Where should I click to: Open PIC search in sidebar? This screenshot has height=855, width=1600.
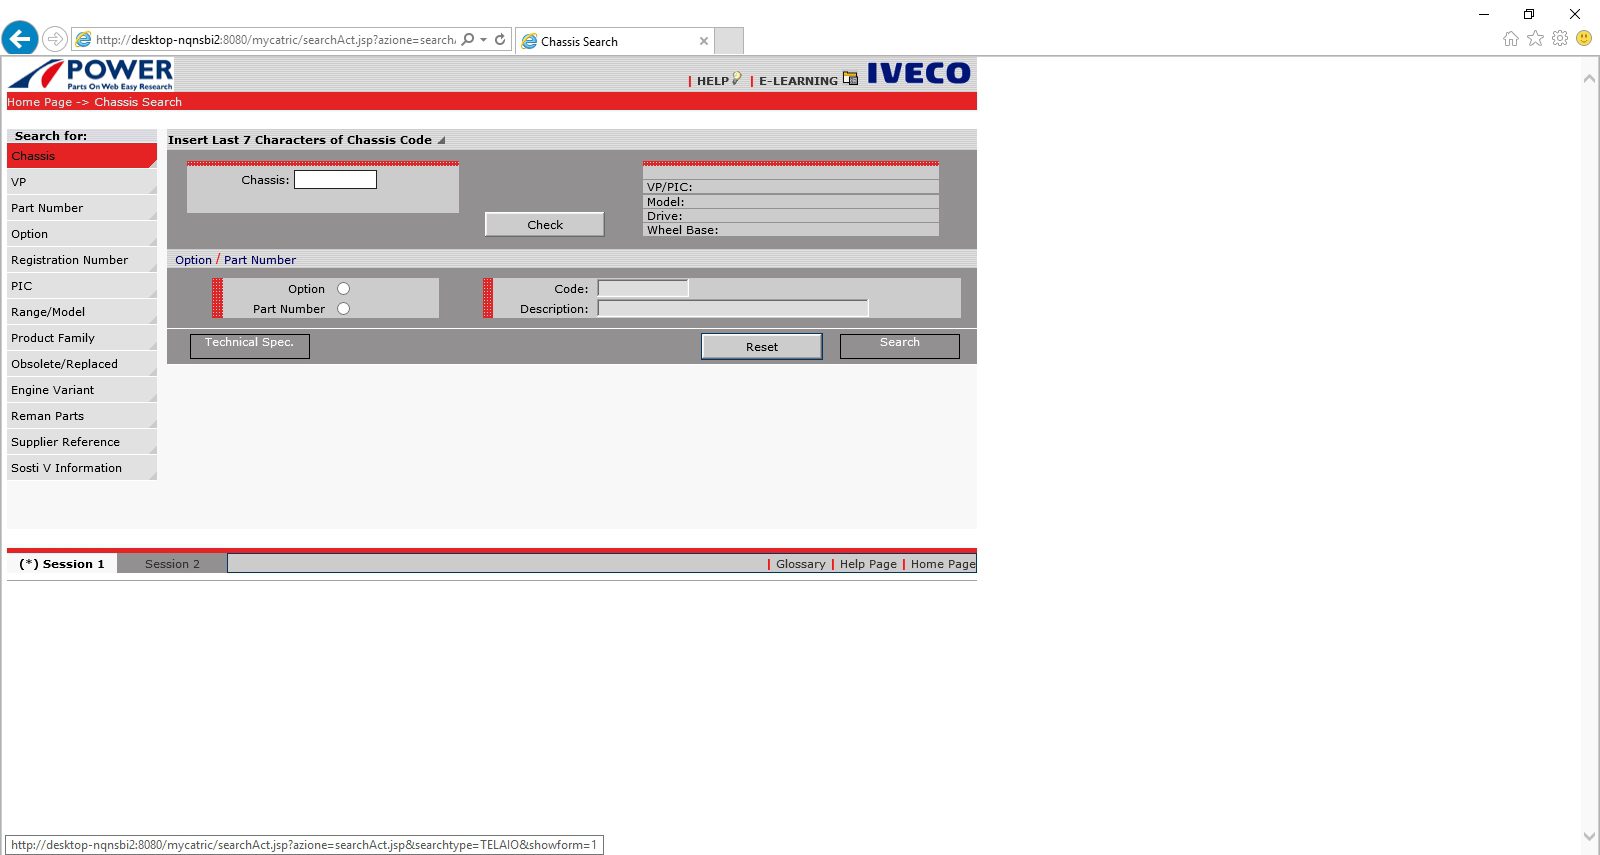click(82, 286)
